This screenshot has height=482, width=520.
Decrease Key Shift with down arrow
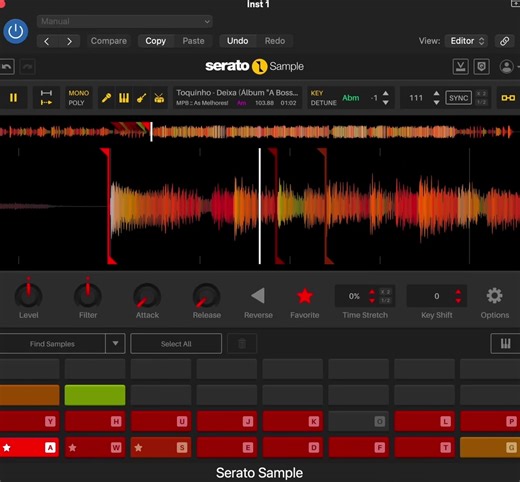[458, 300]
